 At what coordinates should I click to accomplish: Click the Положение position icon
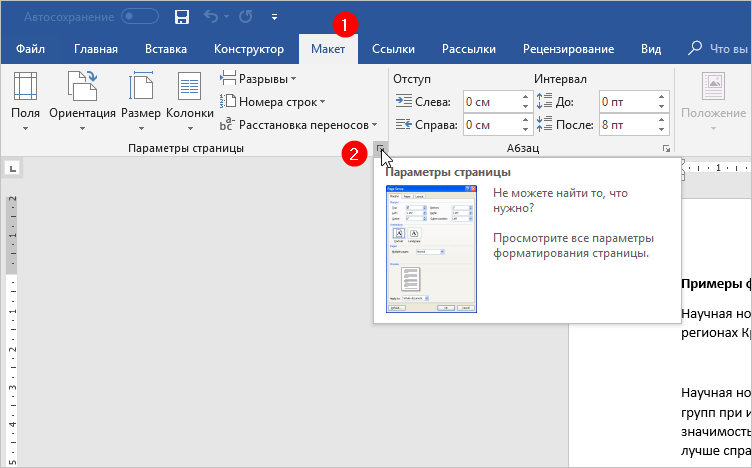click(x=713, y=100)
